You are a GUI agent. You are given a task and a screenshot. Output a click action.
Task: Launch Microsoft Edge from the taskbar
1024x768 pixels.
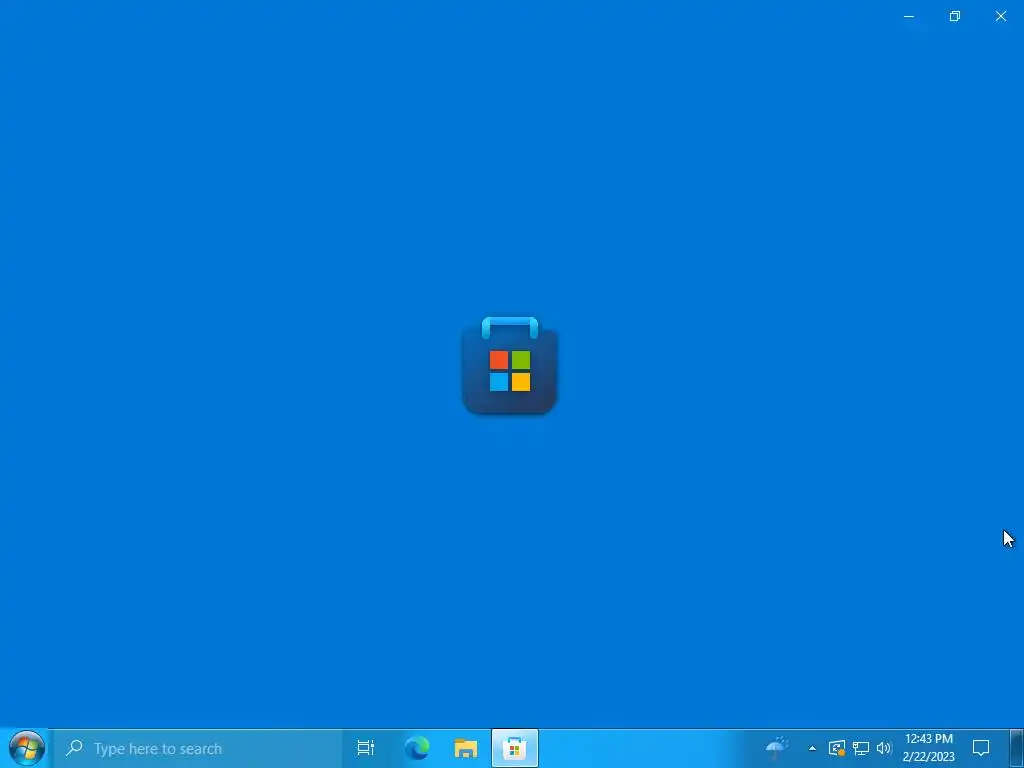click(417, 748)
